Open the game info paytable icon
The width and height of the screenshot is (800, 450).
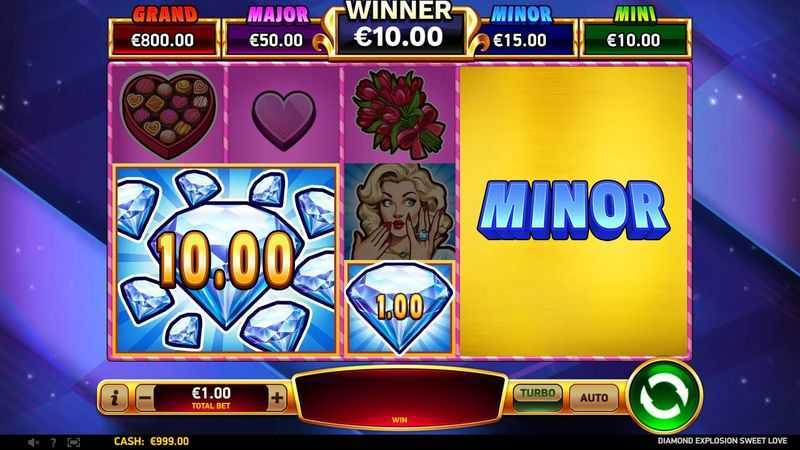tap(114, 397)
